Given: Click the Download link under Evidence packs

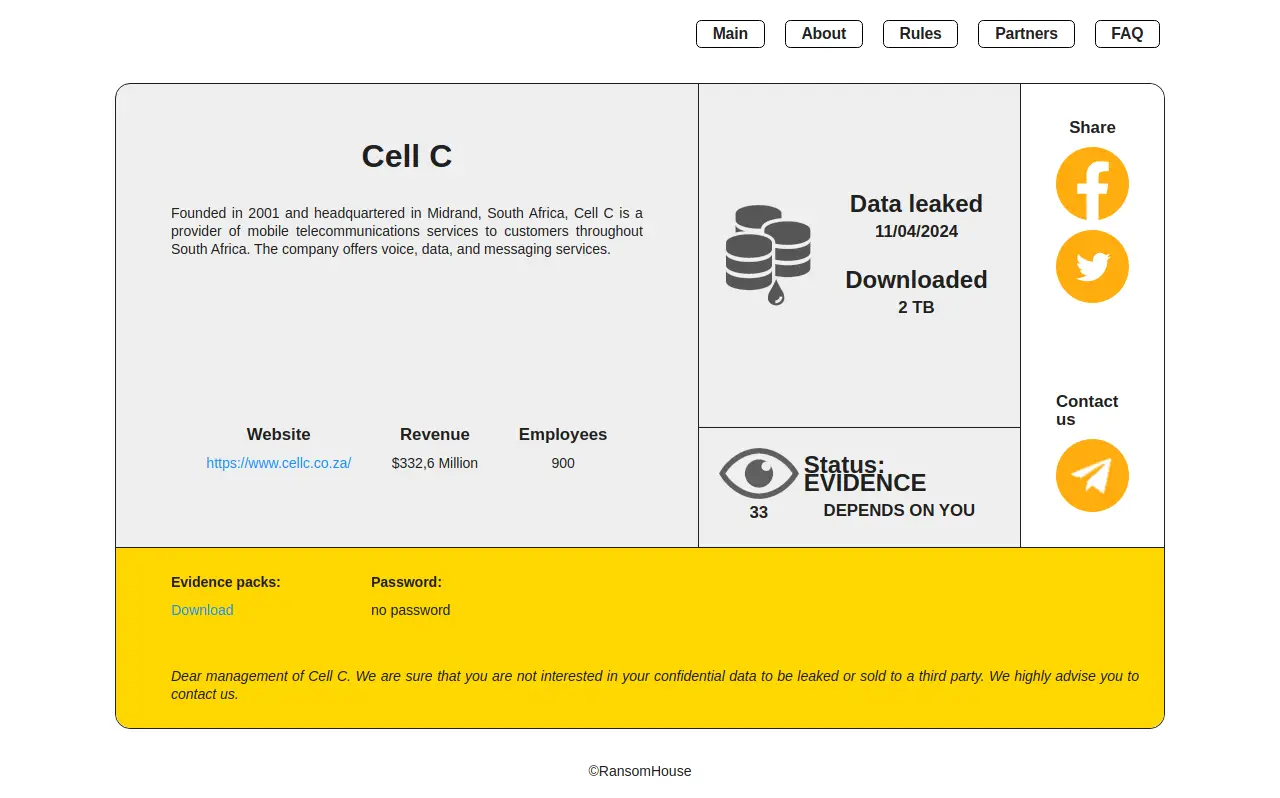Looking at the screenshot, I should click(202, 610).
